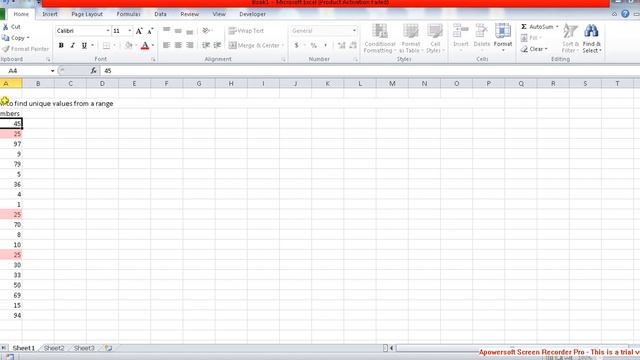Screen dimensions: 640x360
Task: Open the Review tab
Action: 189,14
